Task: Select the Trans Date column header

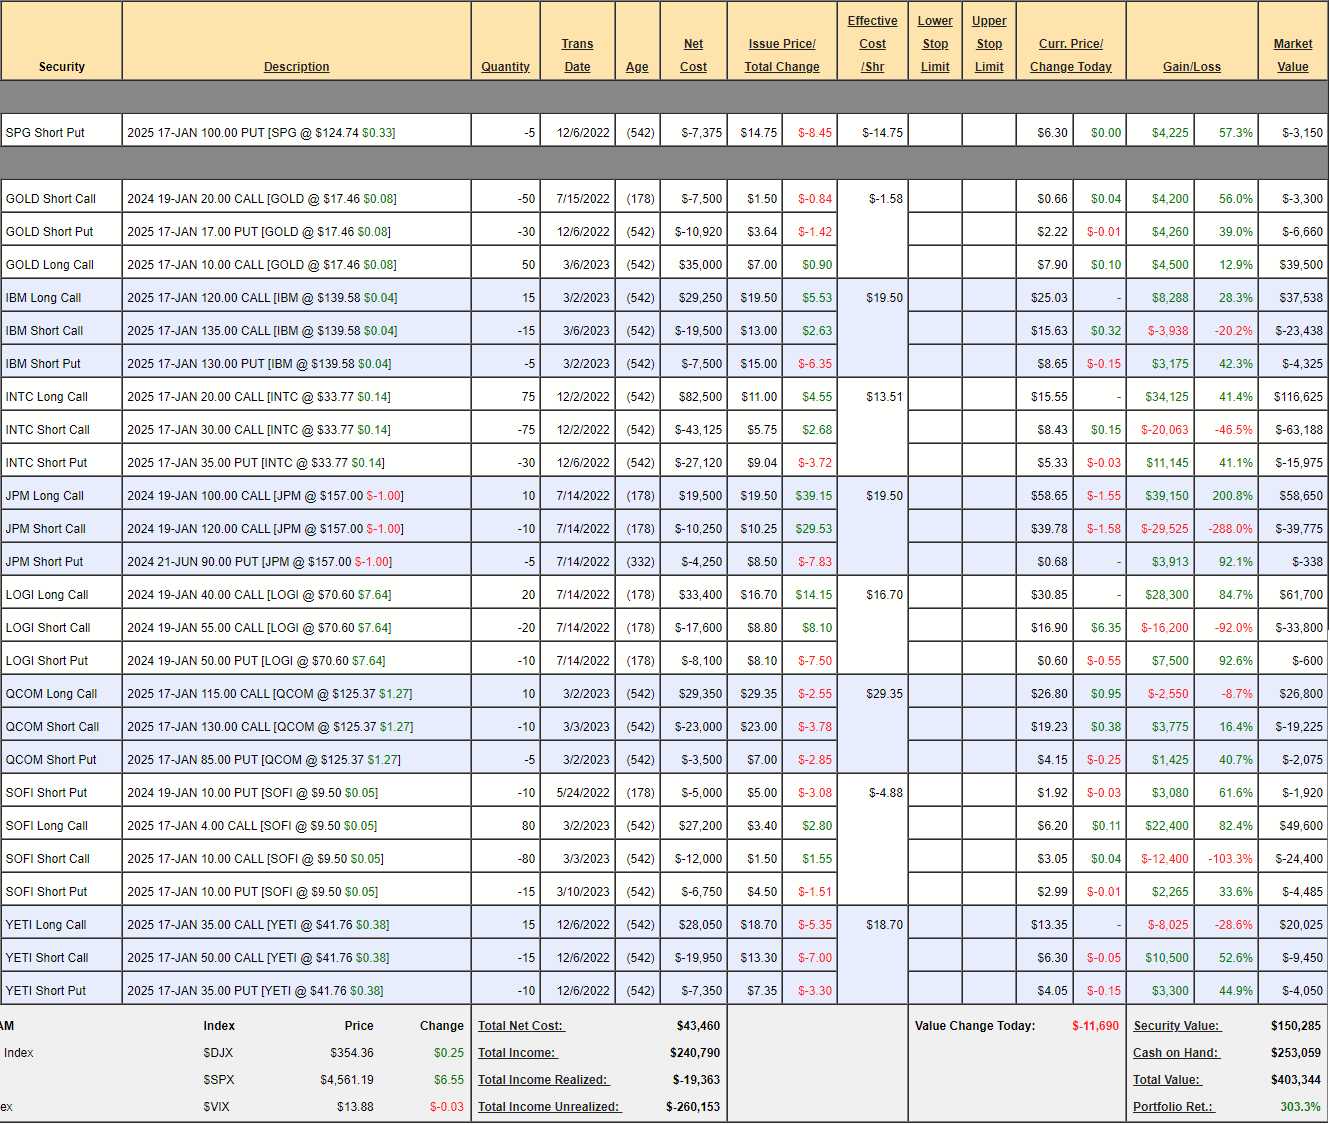Action: 577,55
